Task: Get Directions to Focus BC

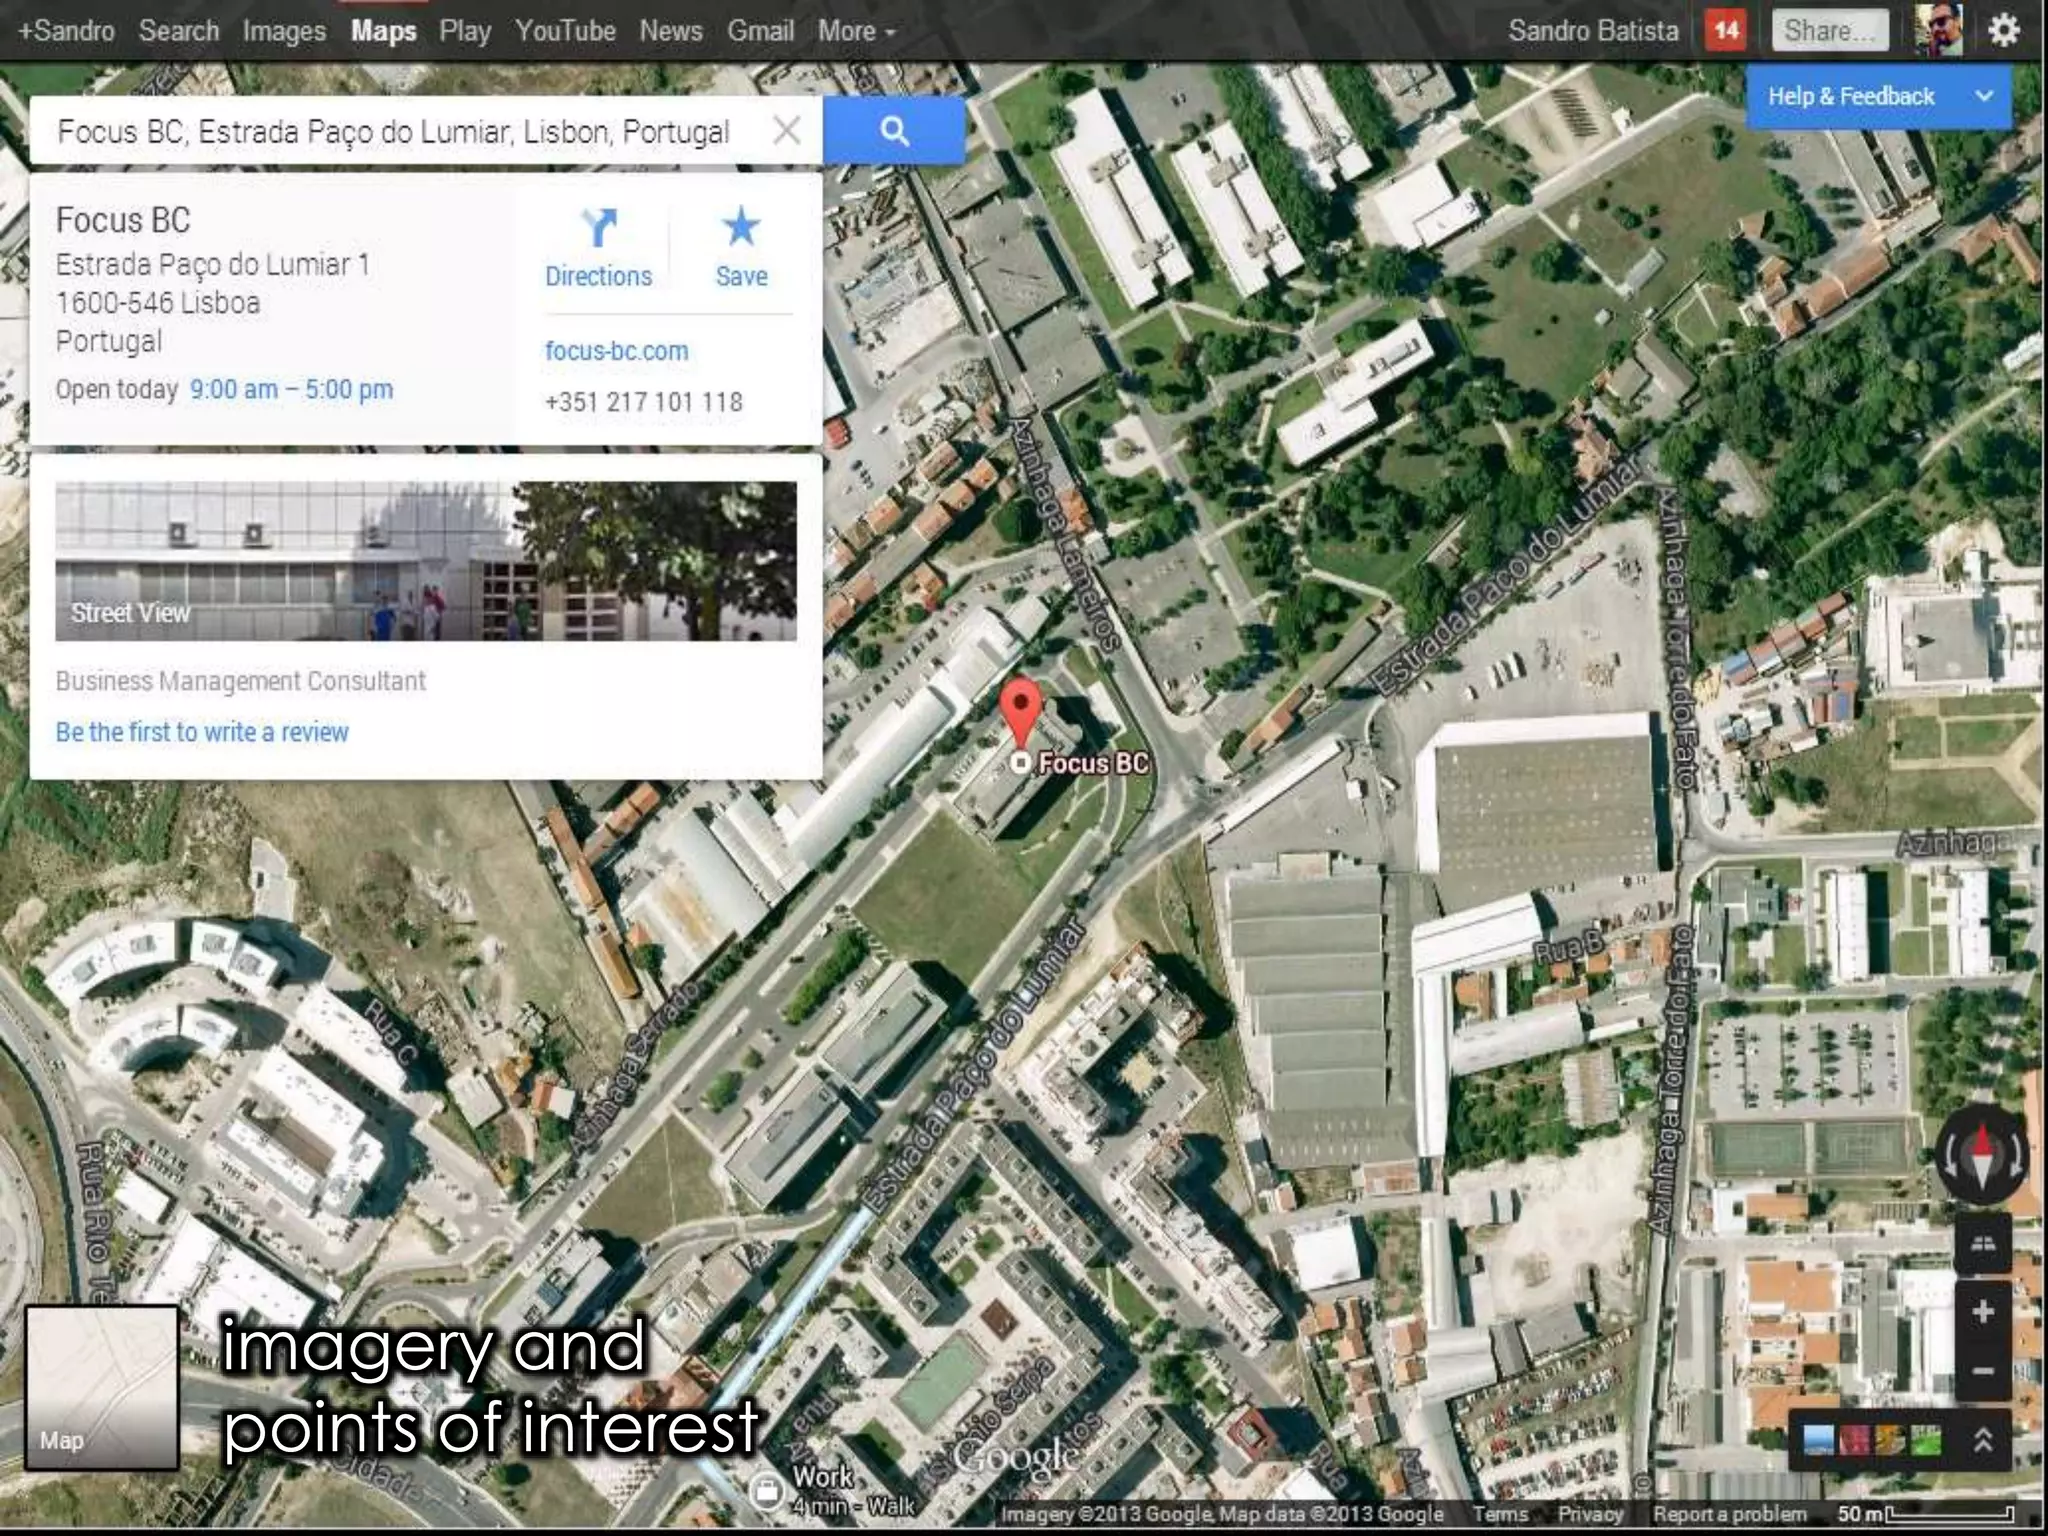Action: point(598,248)
